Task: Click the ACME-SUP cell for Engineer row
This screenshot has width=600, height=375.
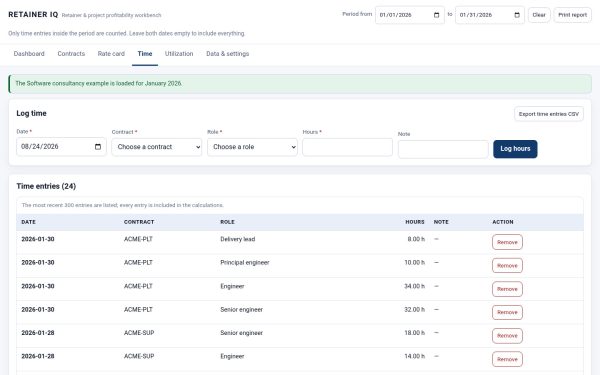Action: tap(139, 356)
